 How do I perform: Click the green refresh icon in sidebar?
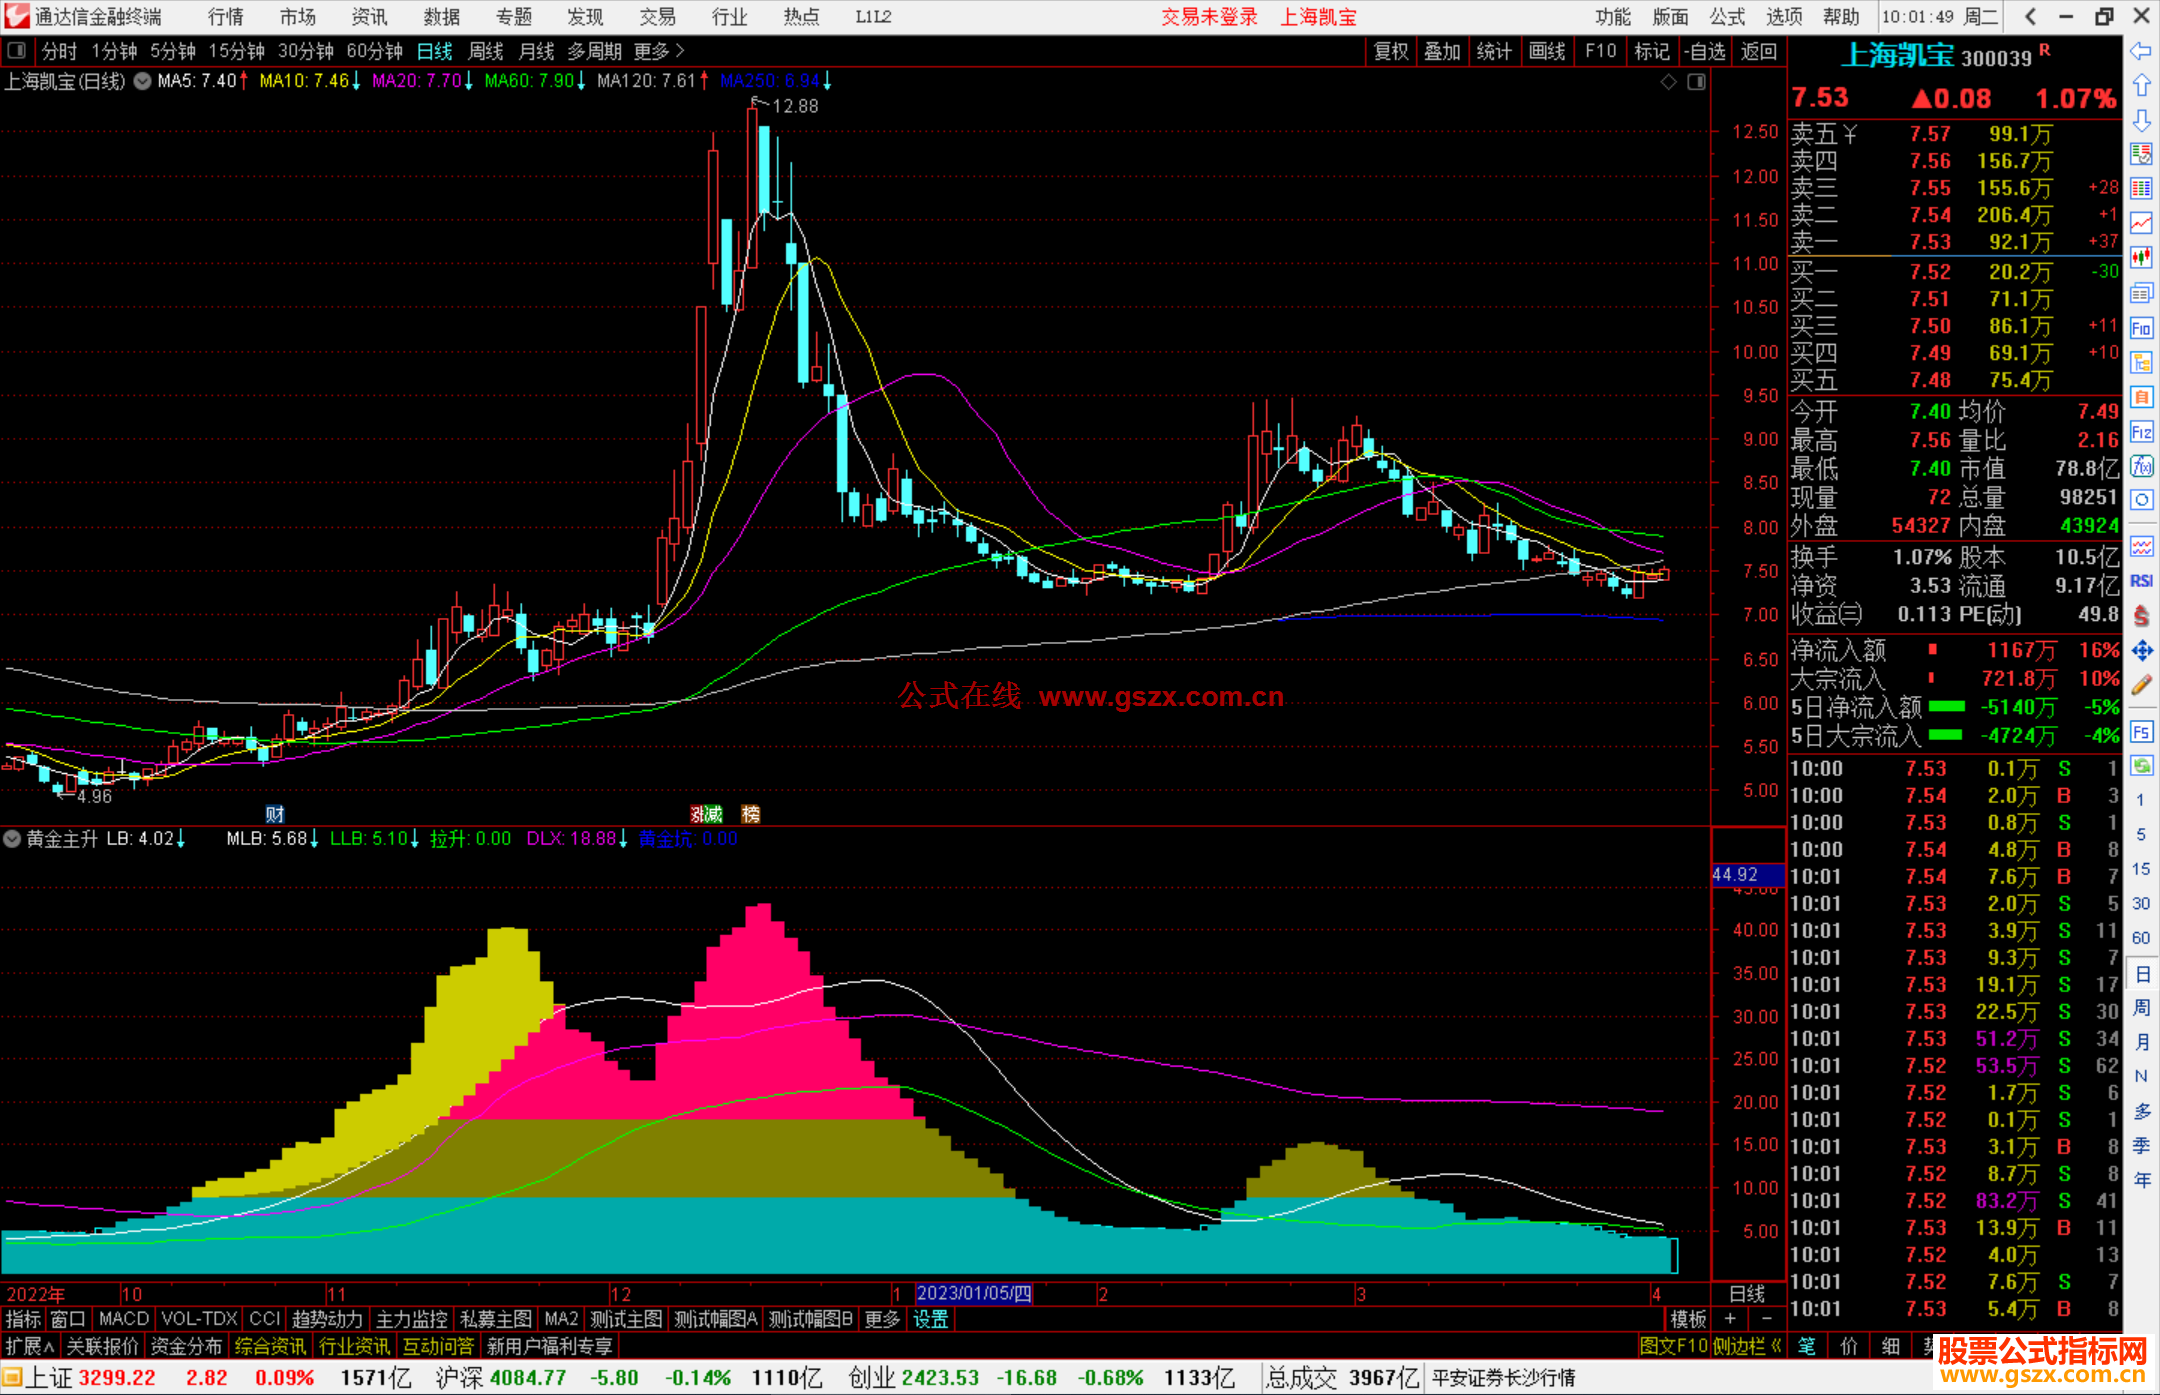pyautogui.click(x=2141, y=766)
